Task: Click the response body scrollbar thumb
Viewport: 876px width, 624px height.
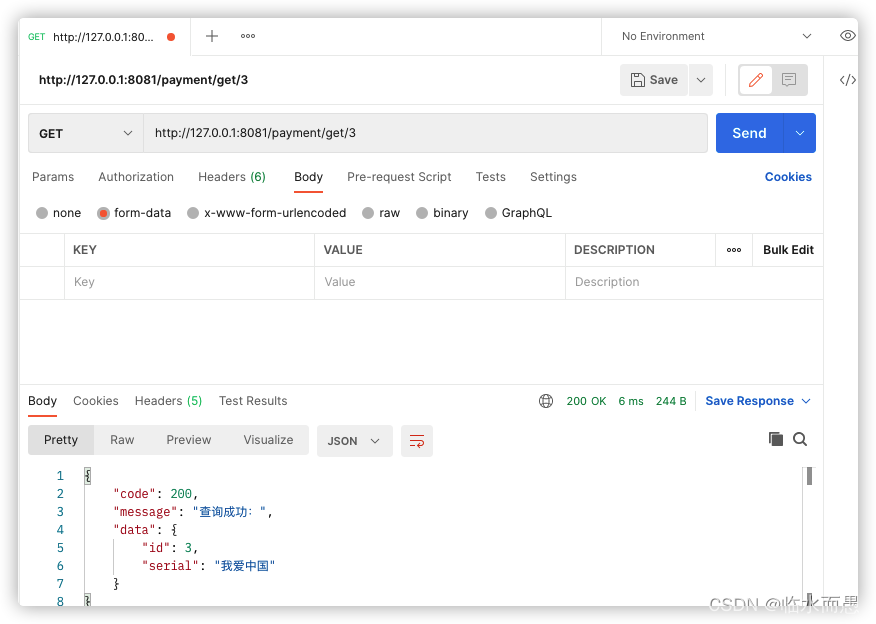Action: [x=809, y=476]
